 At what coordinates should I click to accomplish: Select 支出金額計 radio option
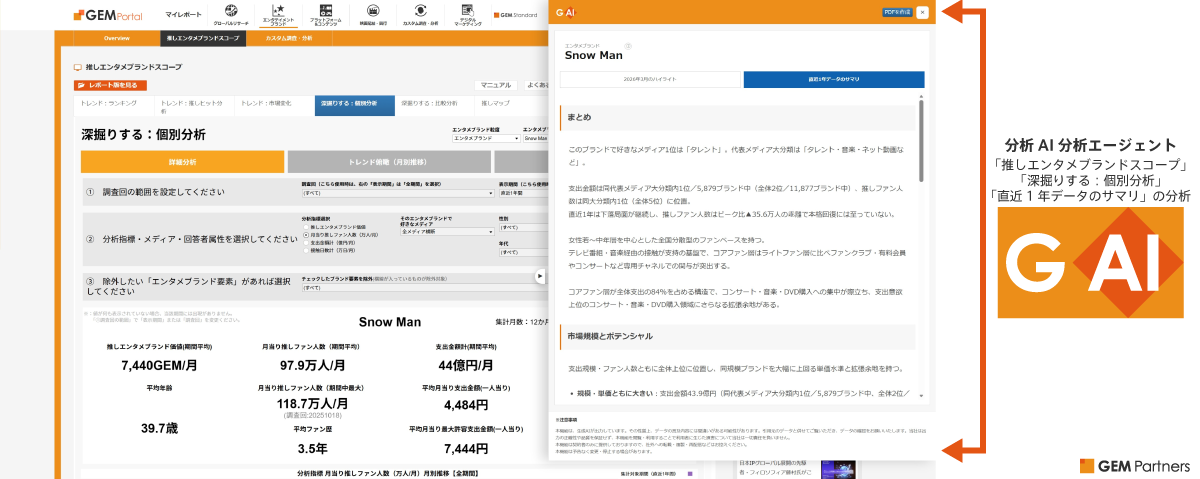point(305,241)
